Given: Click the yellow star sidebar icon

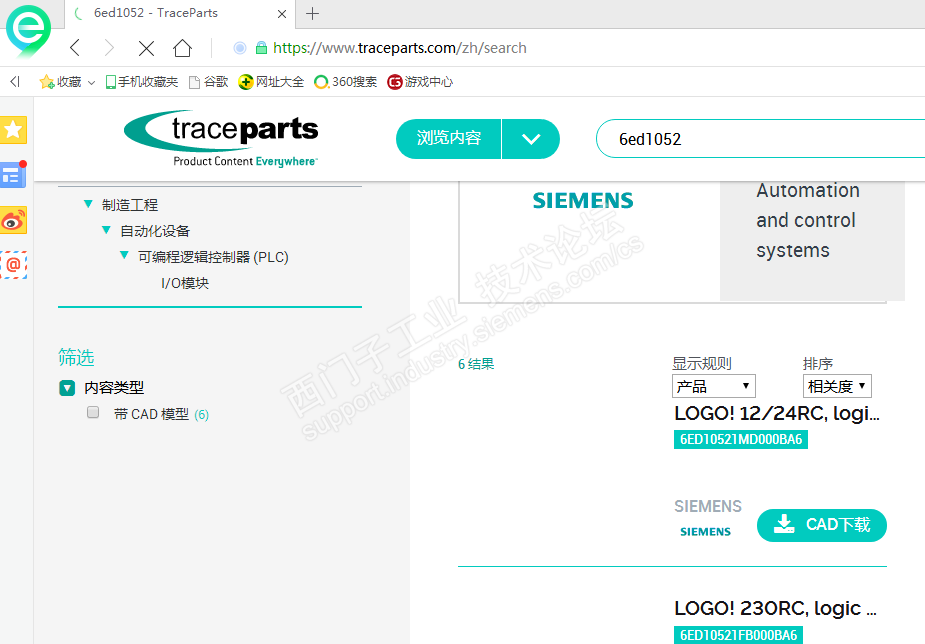Looking at the screenshot, I should (x=14, y=130).
